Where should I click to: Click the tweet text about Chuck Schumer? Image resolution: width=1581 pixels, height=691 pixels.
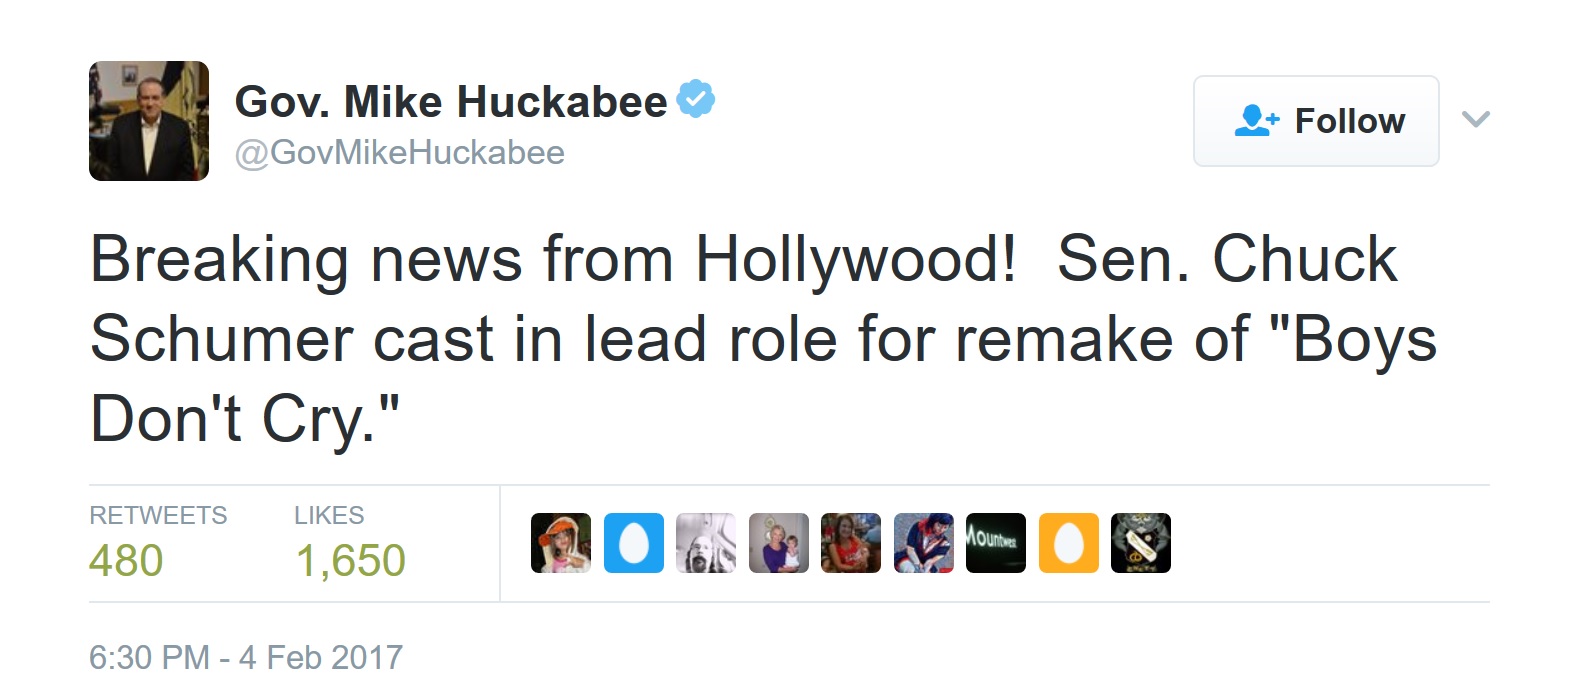click(760, 338)
